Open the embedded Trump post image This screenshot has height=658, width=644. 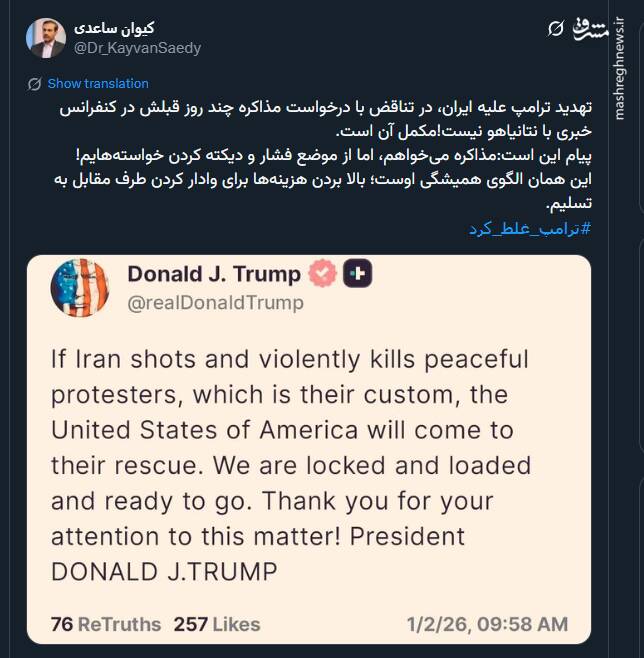click(x=309, y=450)
